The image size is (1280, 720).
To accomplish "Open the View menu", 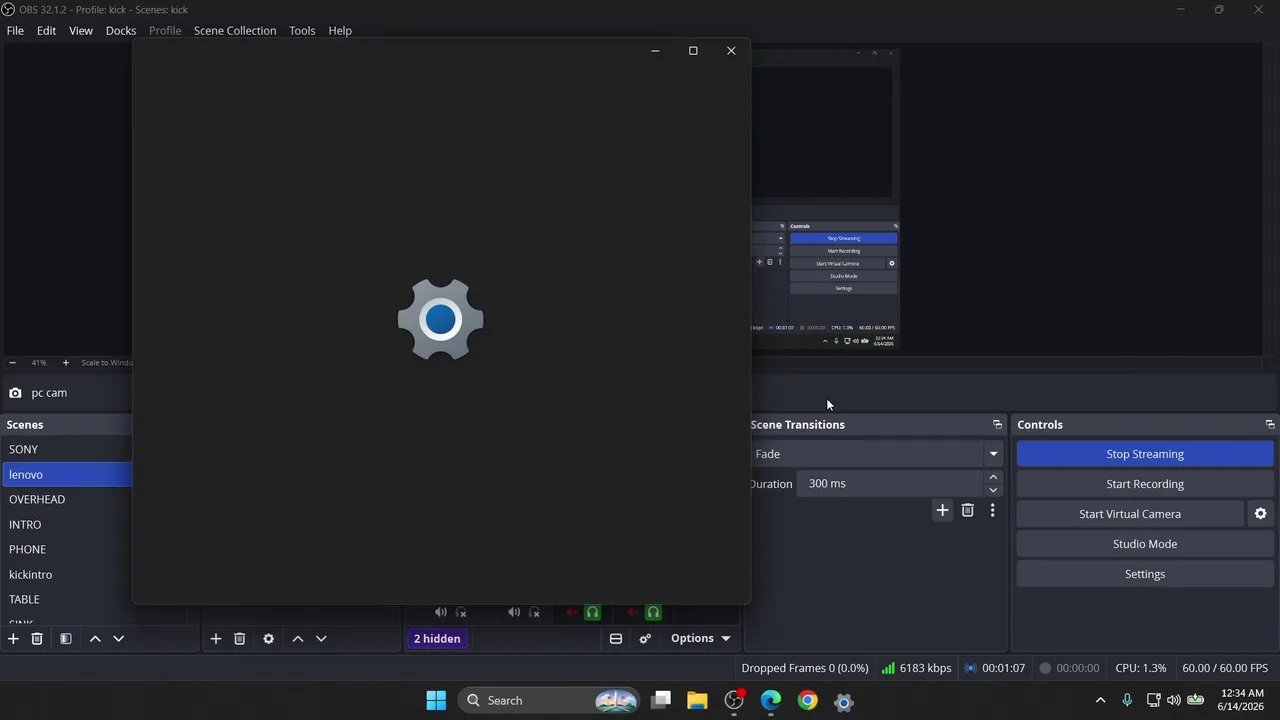I will 81,30.
